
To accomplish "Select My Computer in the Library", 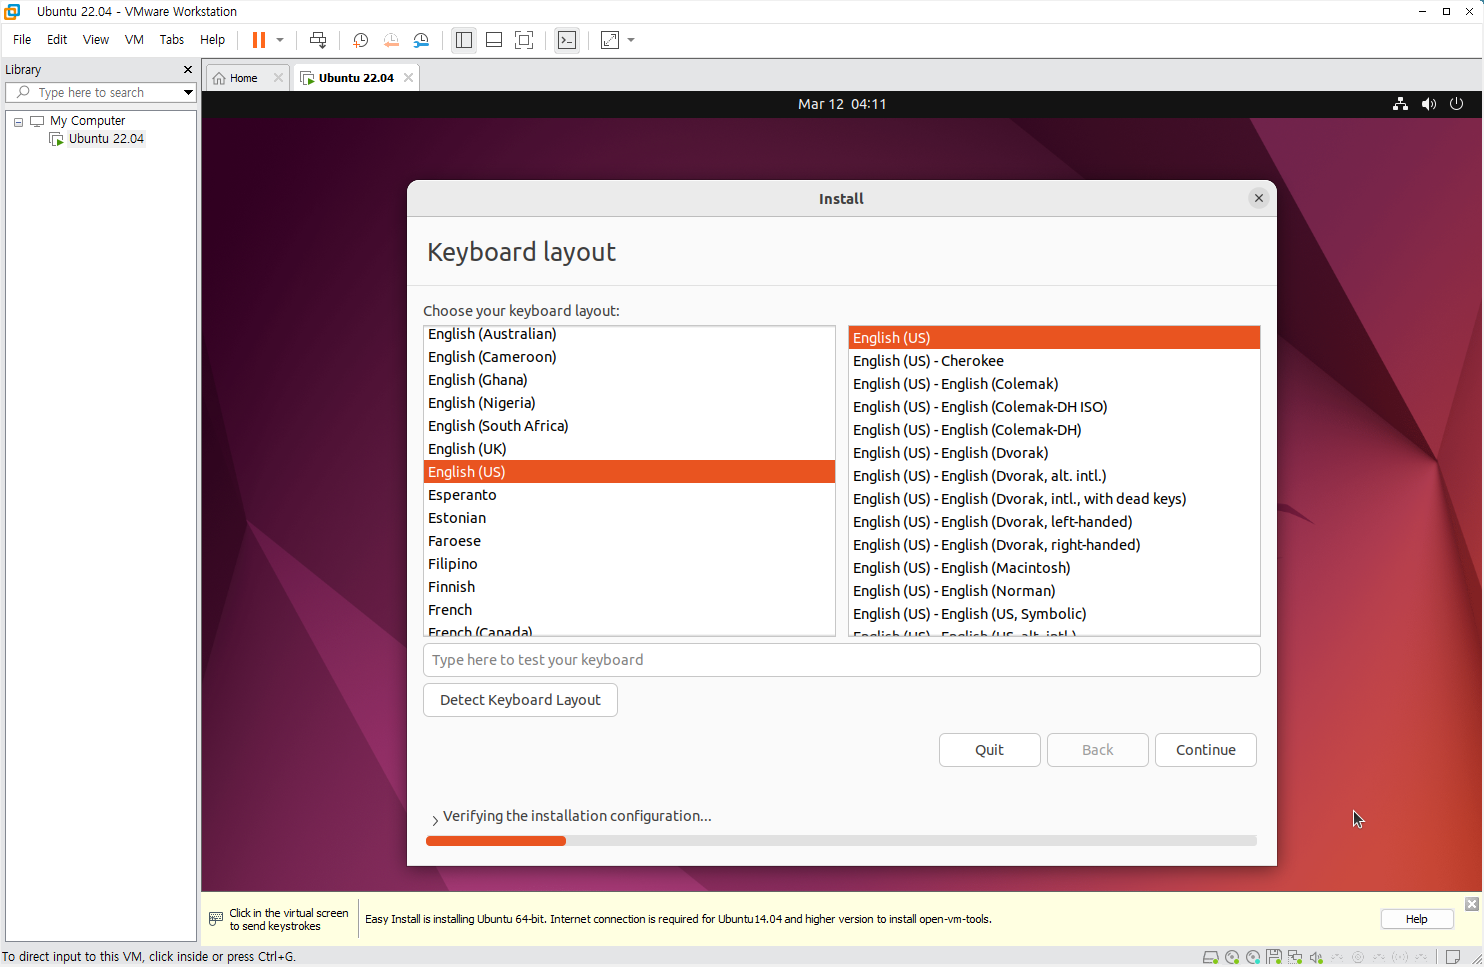I will [87, 121].
